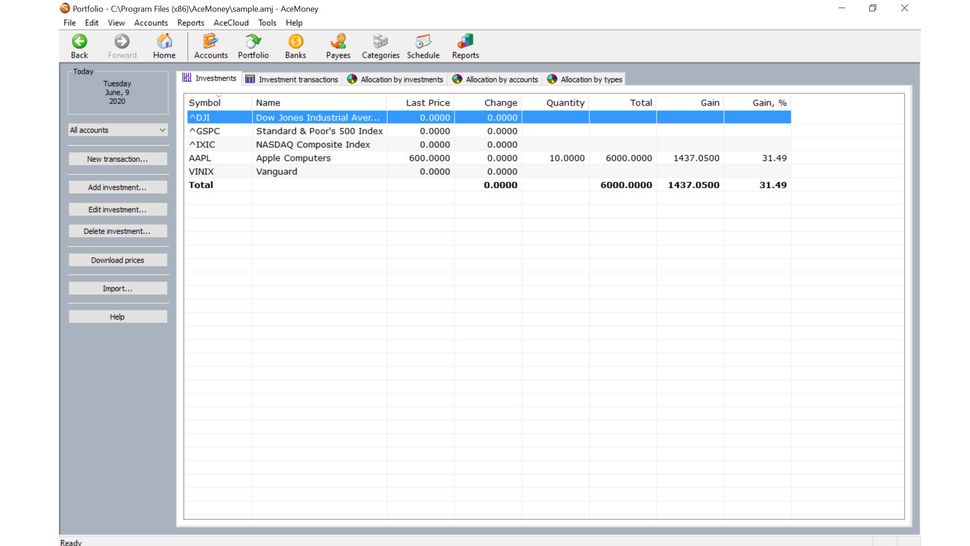This screenshot has height=546, width=970.
Task: Sort by the Symbol column header
Action: tap(205, 103)
